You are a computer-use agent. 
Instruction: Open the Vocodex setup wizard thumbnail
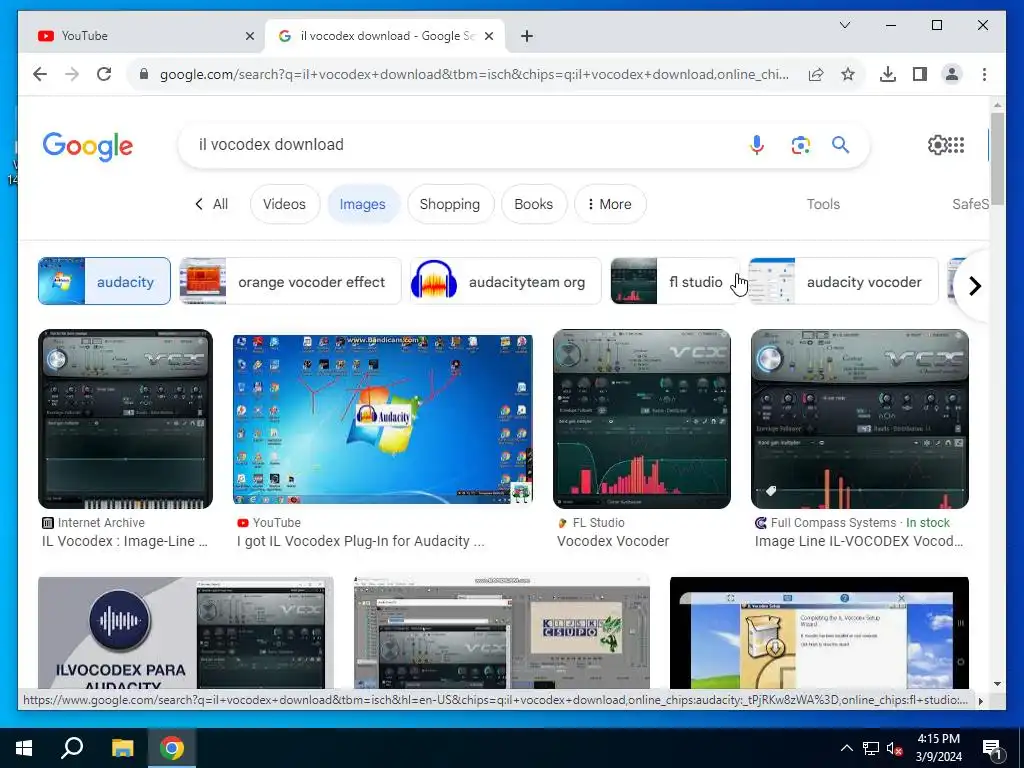coord(819,633)
